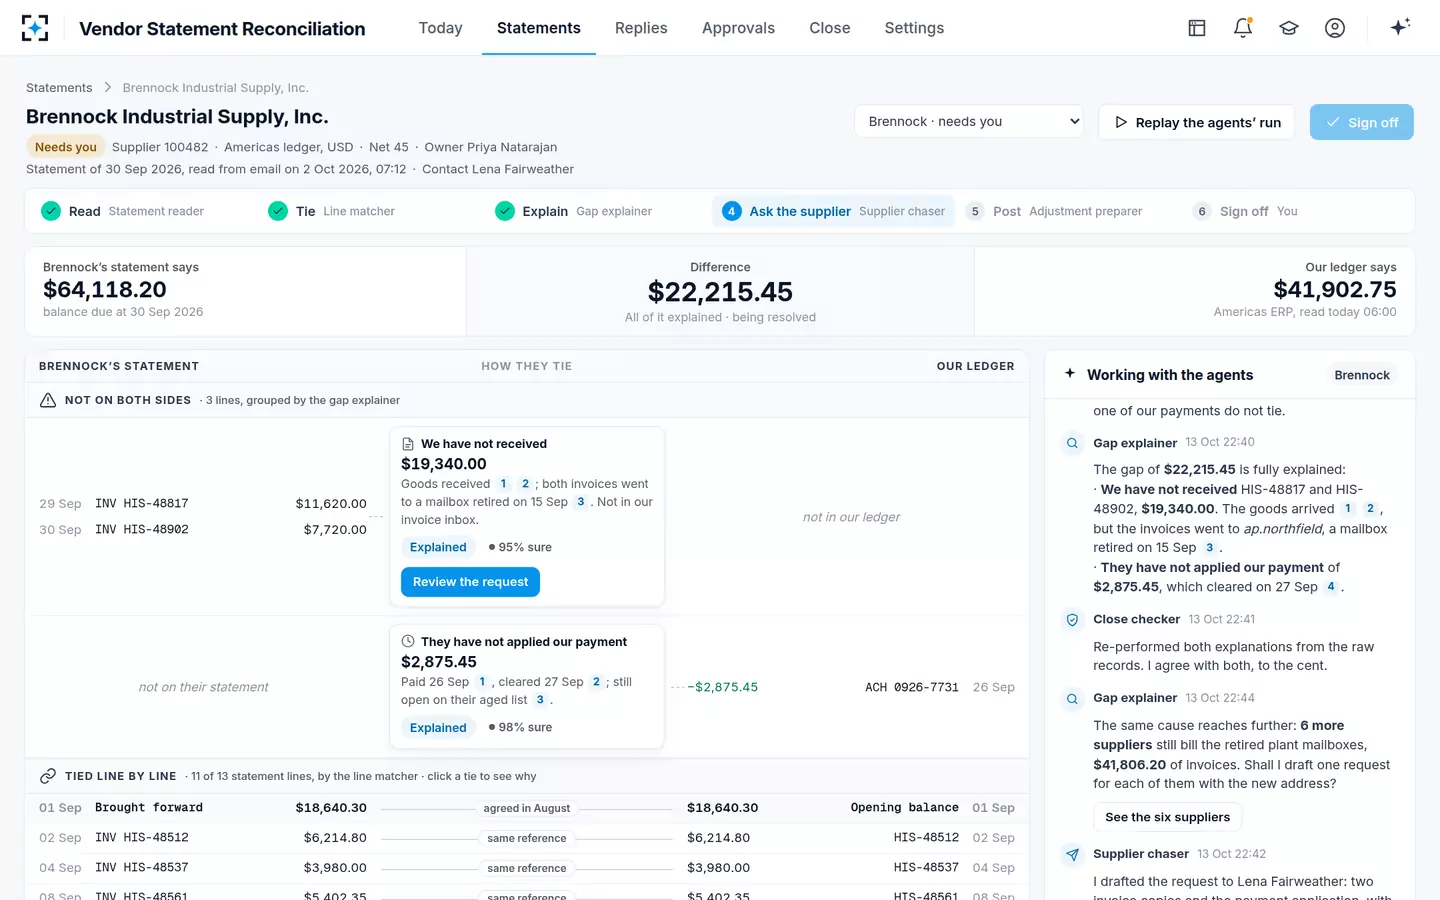Open the table layout icon in header
The image size is (1440, 900).
point(1197,28)
